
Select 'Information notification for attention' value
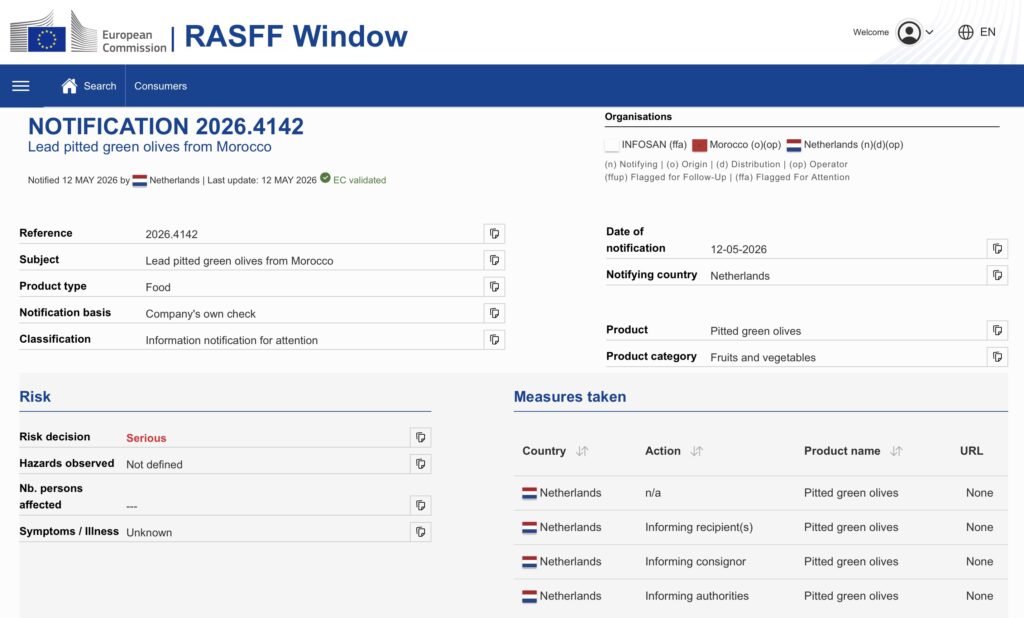click(x=232, y=340)
